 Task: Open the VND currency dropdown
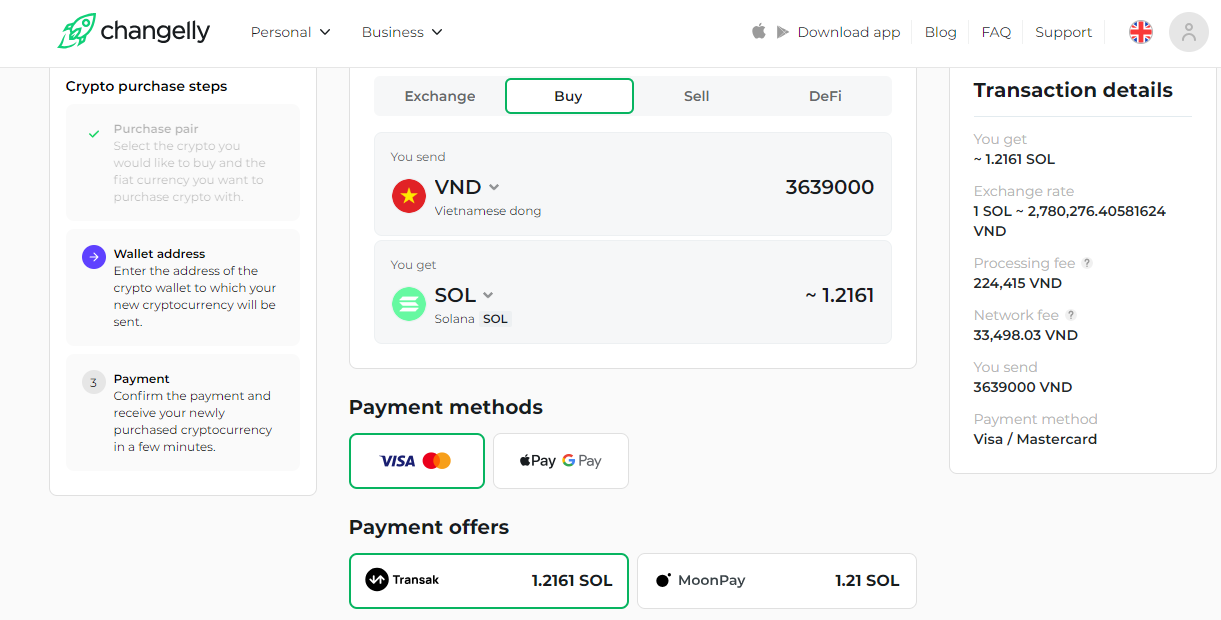(467, 187)
